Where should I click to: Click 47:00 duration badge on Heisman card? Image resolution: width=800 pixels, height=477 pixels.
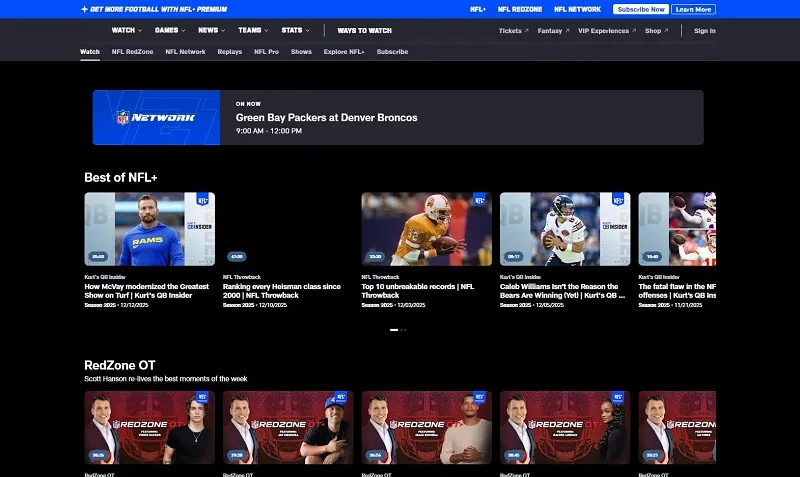(x=237, y=257)
